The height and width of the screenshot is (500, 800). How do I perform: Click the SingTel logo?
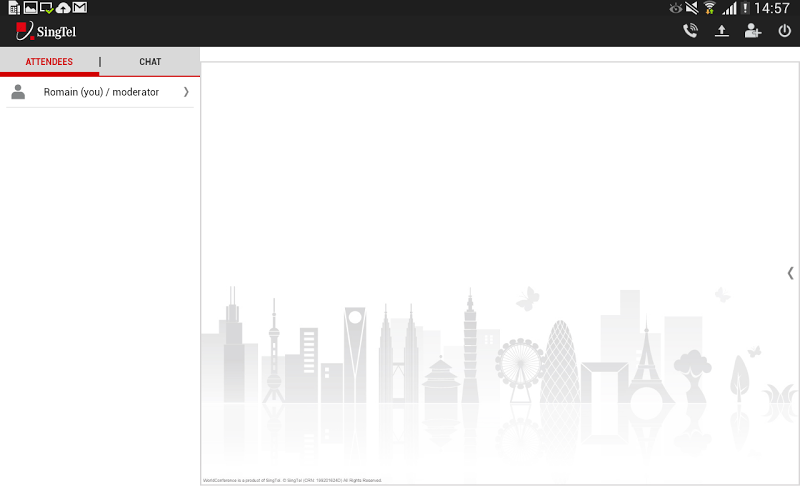coord(45,31)
